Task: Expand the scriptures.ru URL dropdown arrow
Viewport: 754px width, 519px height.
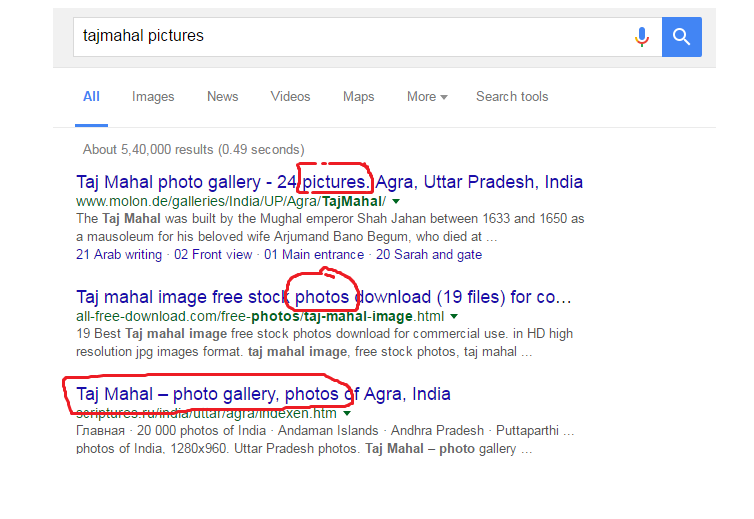Action: pyautogui.click(x=347, y=413)
